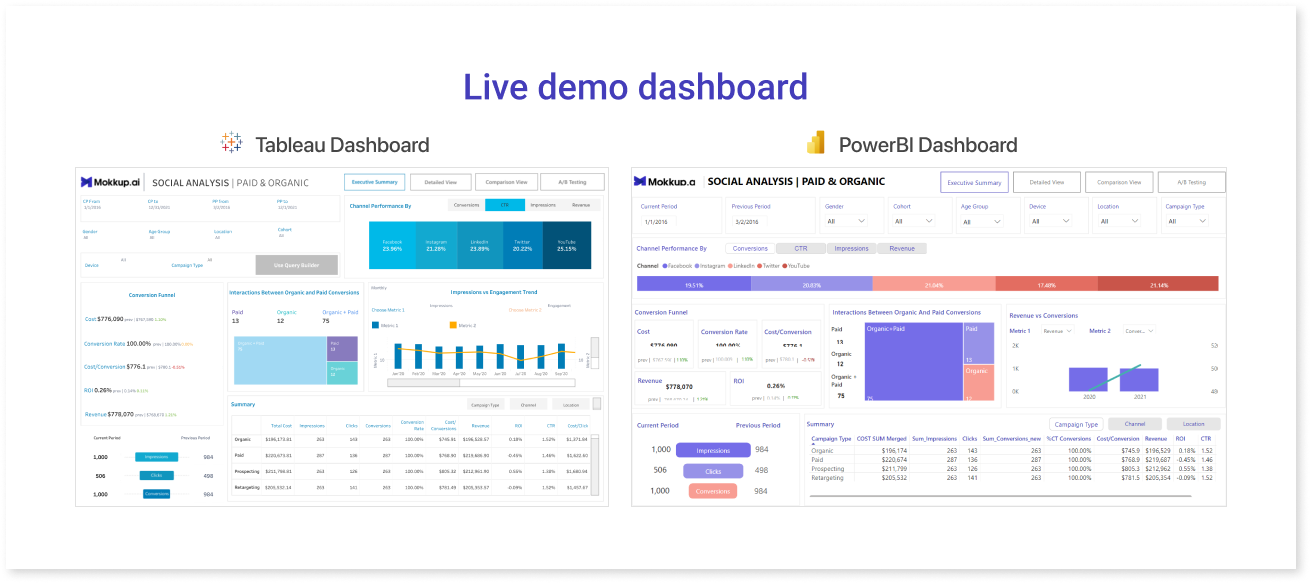Click Metric 1 blue legend marker in Tableau
Screen dimensions: 1310x583
tap(375, 325)
